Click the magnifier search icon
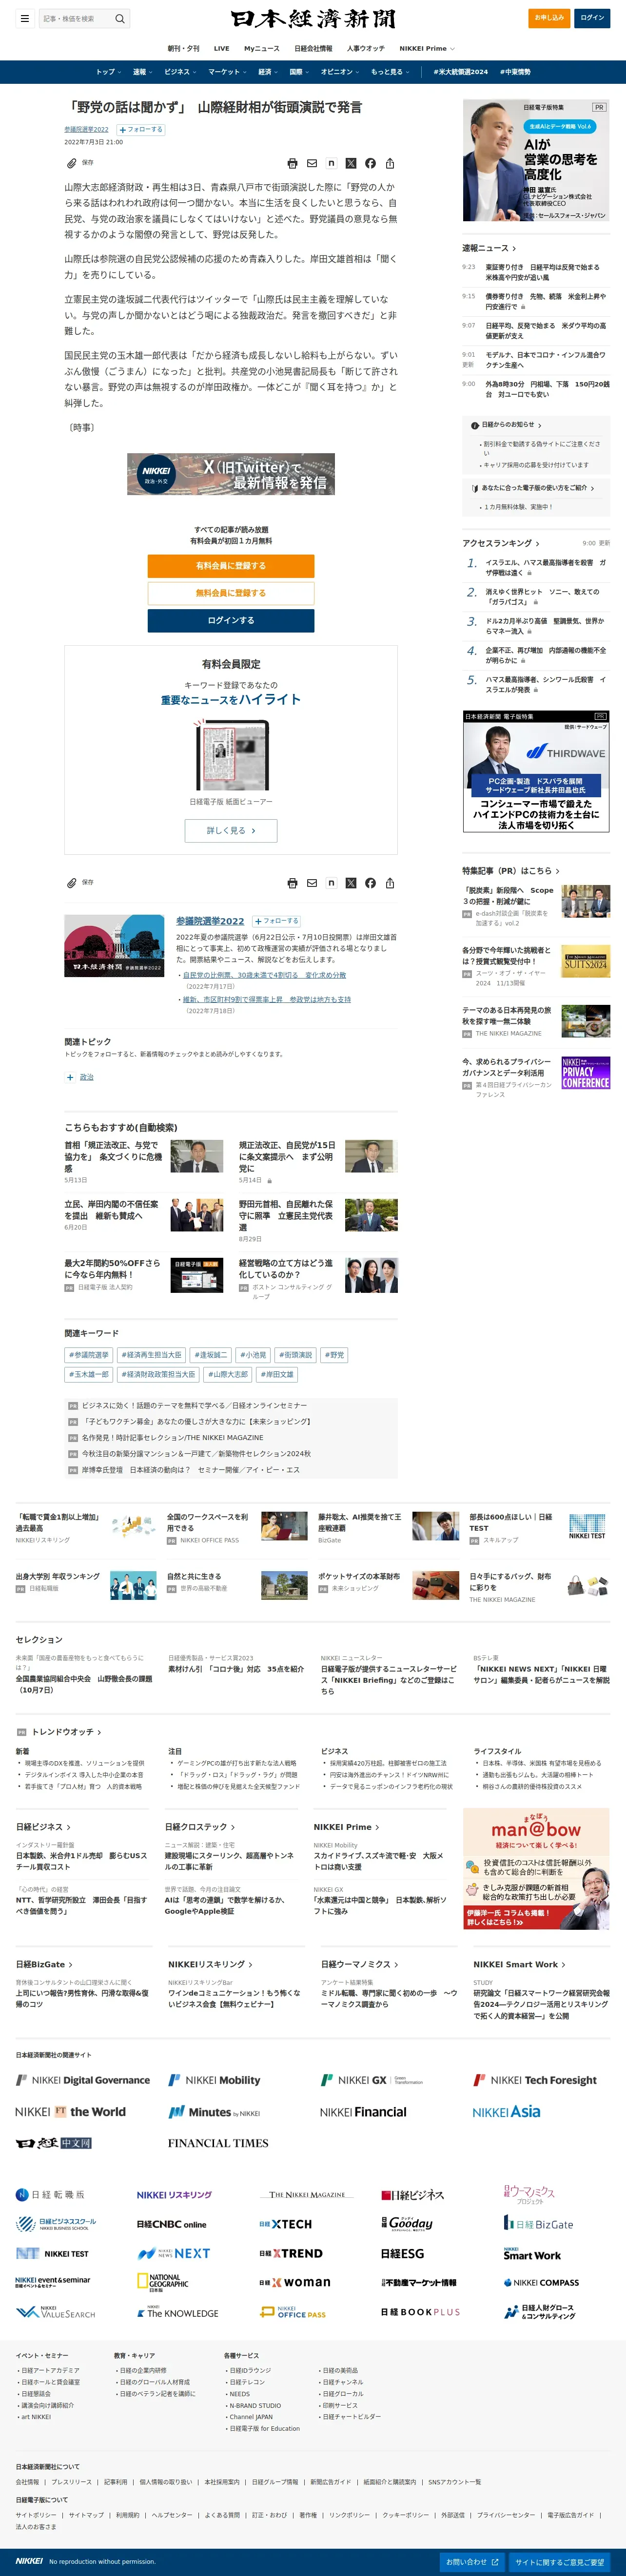The width and height of the screenshot is (626, 2576). point(120,18)
